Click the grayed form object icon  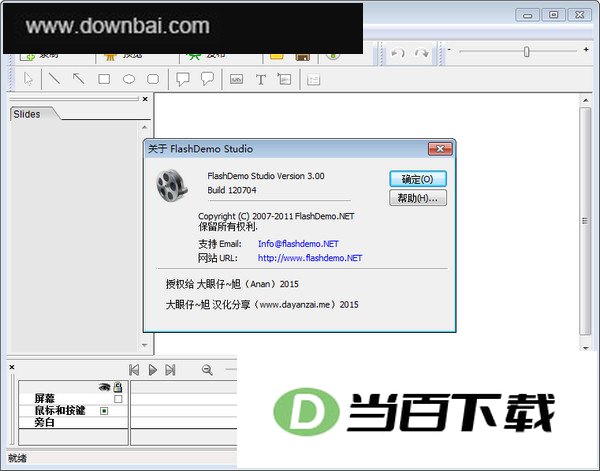pyautogui.click(x=313, y=80)
